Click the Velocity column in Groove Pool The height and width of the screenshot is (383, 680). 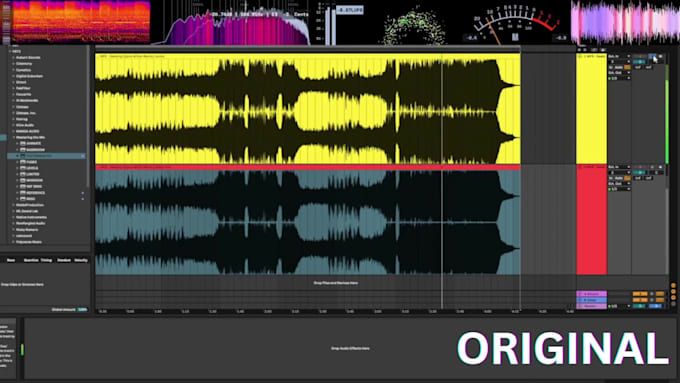pyautogui.click(x=81, y=260)
